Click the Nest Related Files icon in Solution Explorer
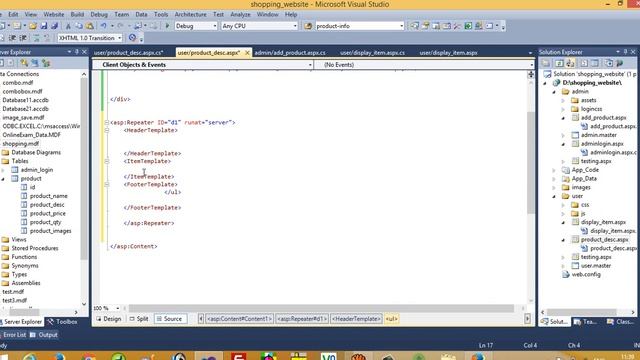 point(570,63)
